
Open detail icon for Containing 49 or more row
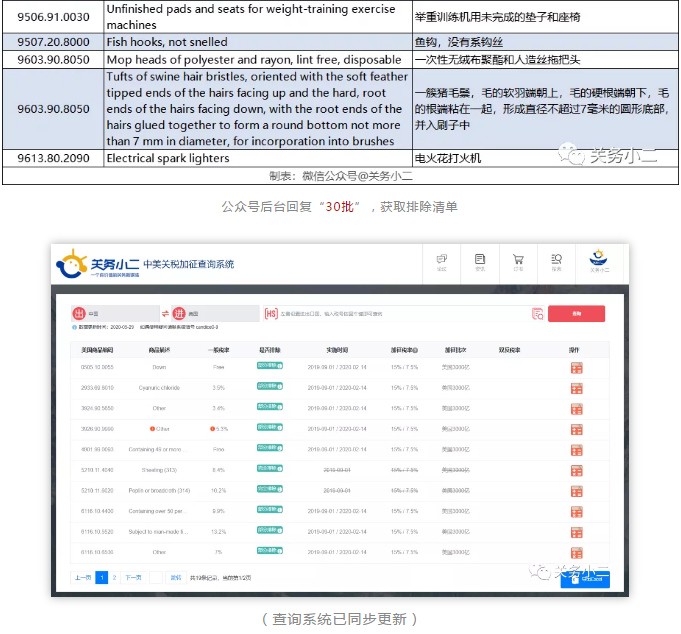pos(576,450)
